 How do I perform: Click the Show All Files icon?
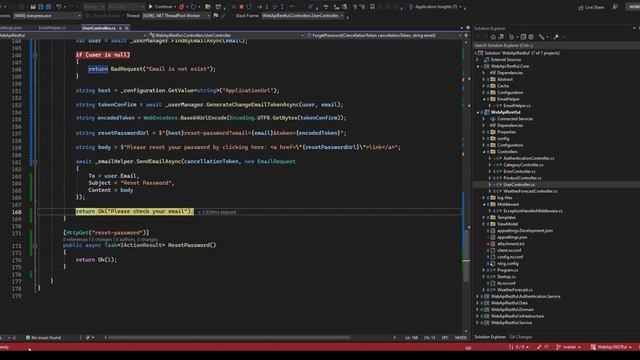tap(531, 37)
